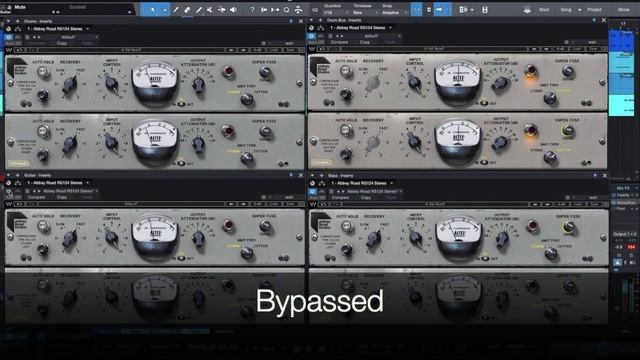640x360 pixels.
Task: Click the Unit Type selector knob on Drum Bus top unit
Action: tap(550, 98)
